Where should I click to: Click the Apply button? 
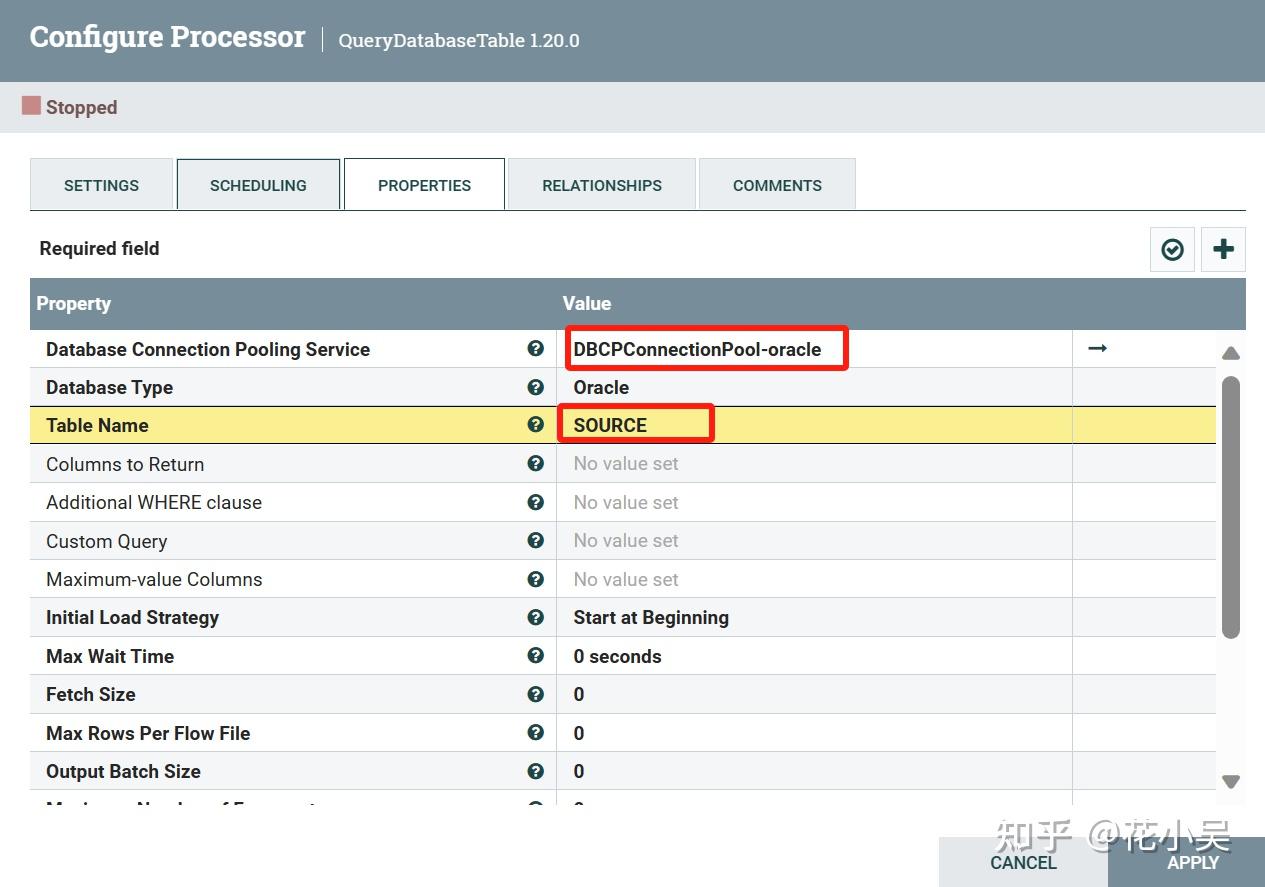tap(1192, 862)
